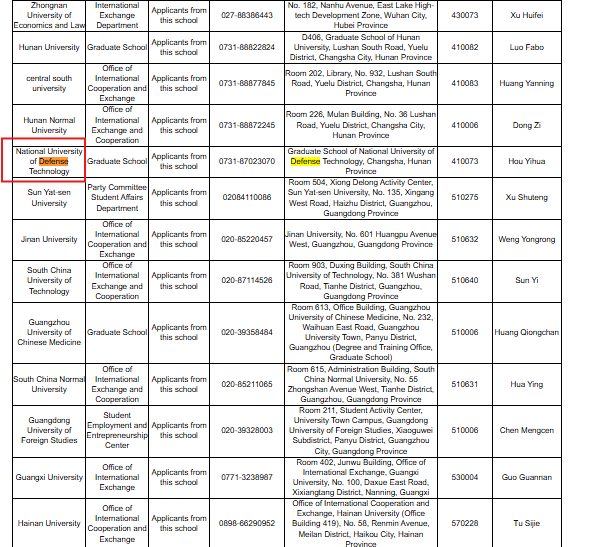Screen dimensions: 601x547
Task: Select phone number 027-88386443
Action: (247, 15)
